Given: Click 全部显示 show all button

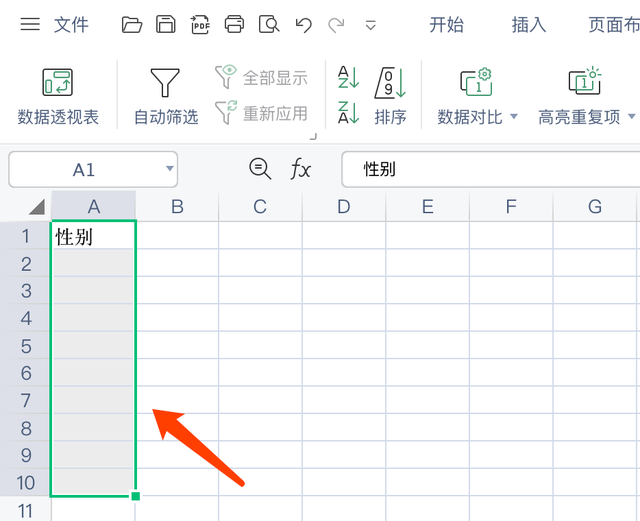Looking at the screenshot, I should [x=262, y=77].
